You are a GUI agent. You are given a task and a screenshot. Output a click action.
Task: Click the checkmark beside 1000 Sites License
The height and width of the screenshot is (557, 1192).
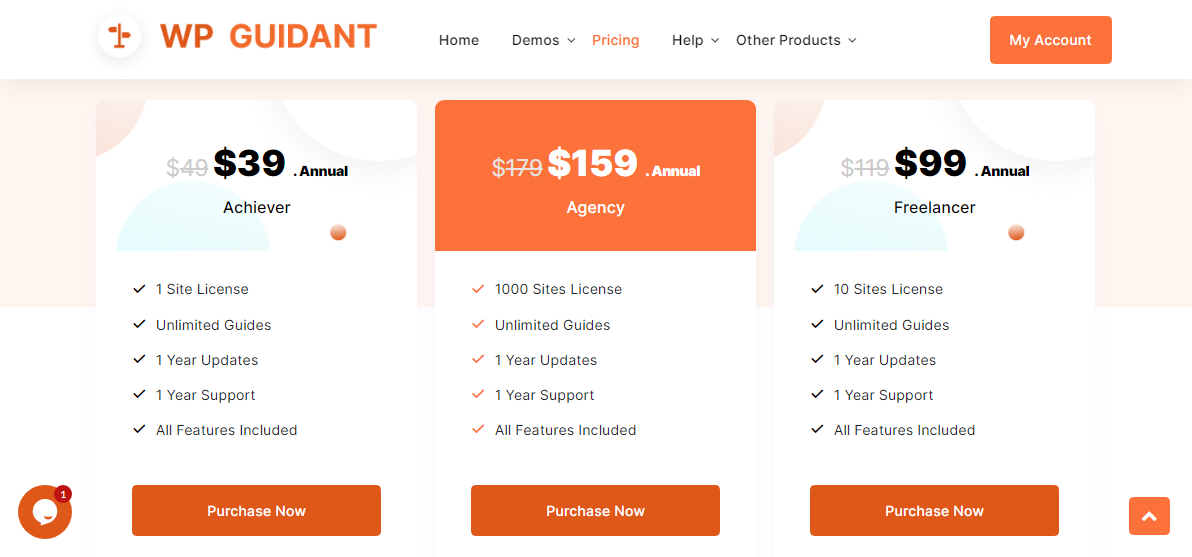[478, 289]
